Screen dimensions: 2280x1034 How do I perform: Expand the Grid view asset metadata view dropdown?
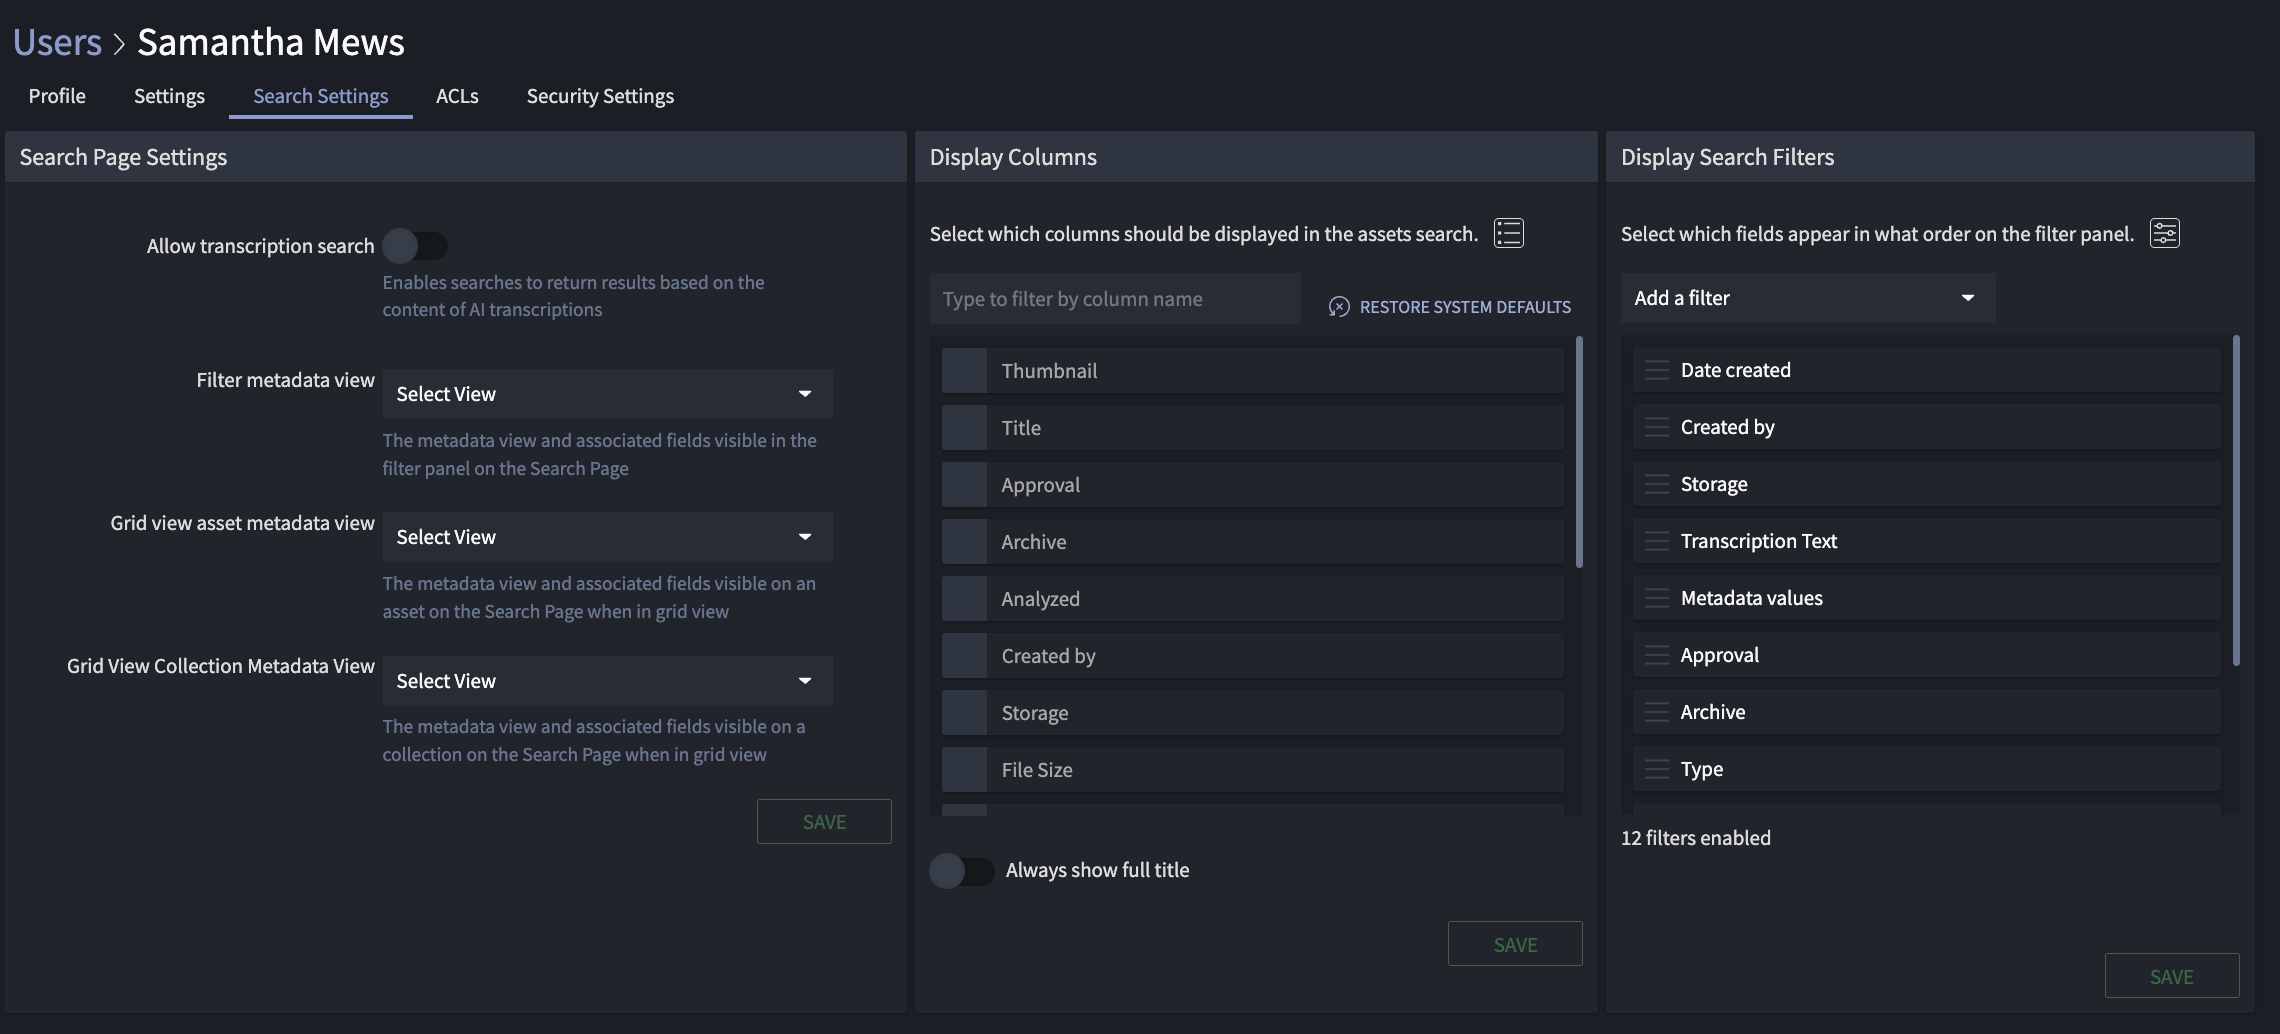pos(607,537)
